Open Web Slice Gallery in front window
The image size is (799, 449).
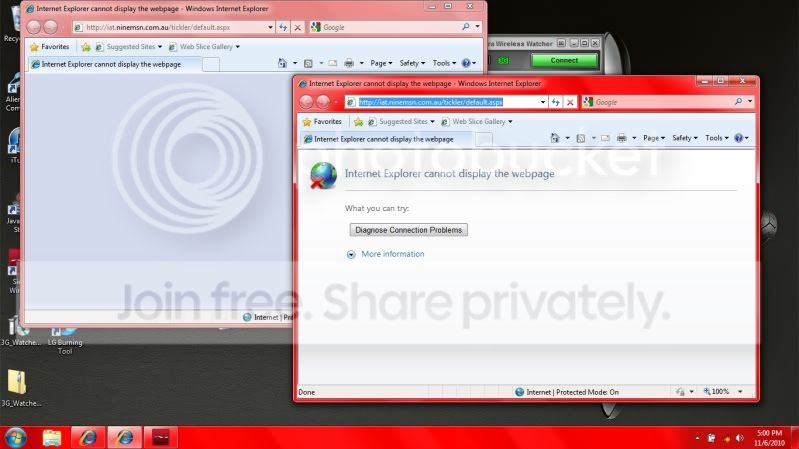point(477,122)
